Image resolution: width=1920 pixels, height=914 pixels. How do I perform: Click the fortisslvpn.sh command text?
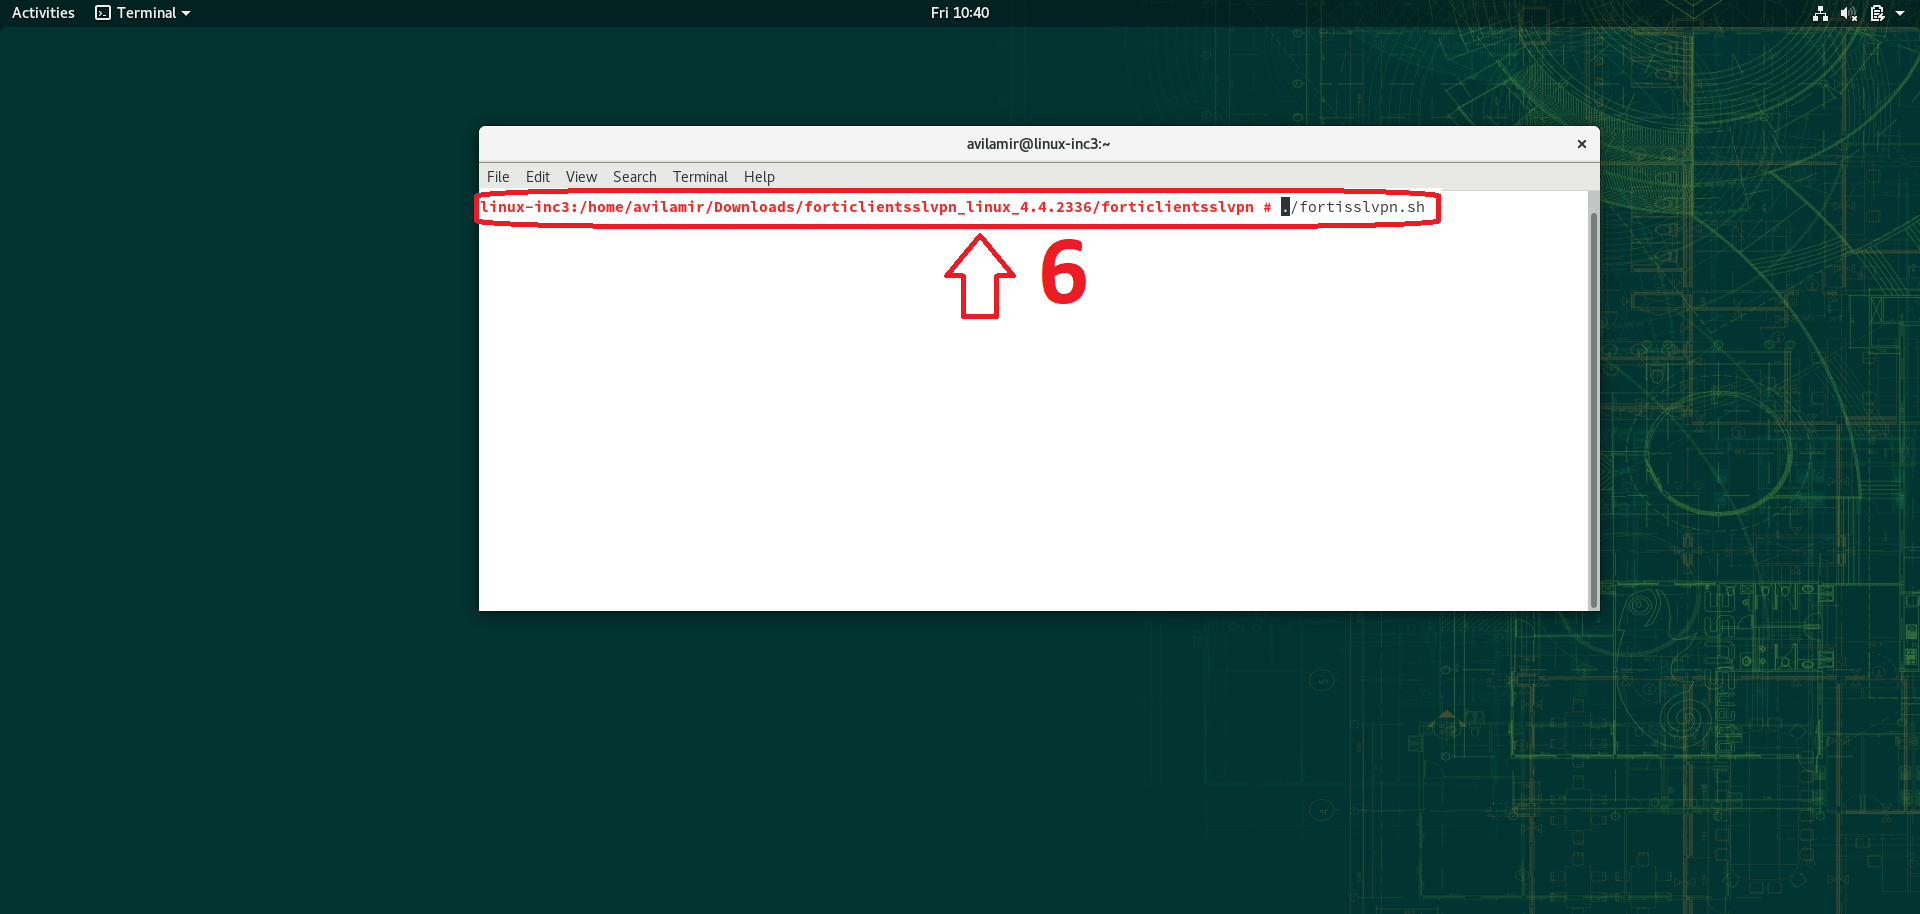point(1360,207)
